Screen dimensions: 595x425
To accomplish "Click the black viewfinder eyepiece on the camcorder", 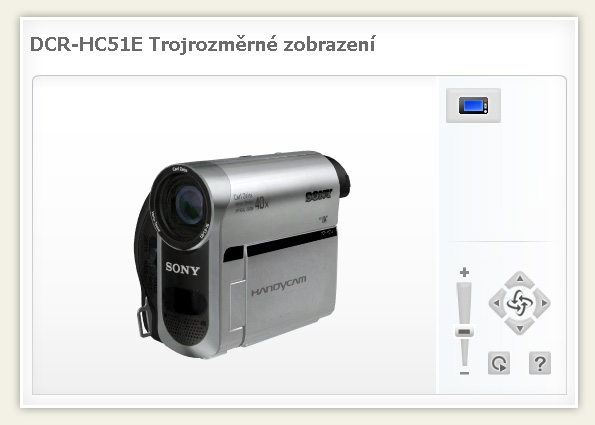I will click(339, 177).
